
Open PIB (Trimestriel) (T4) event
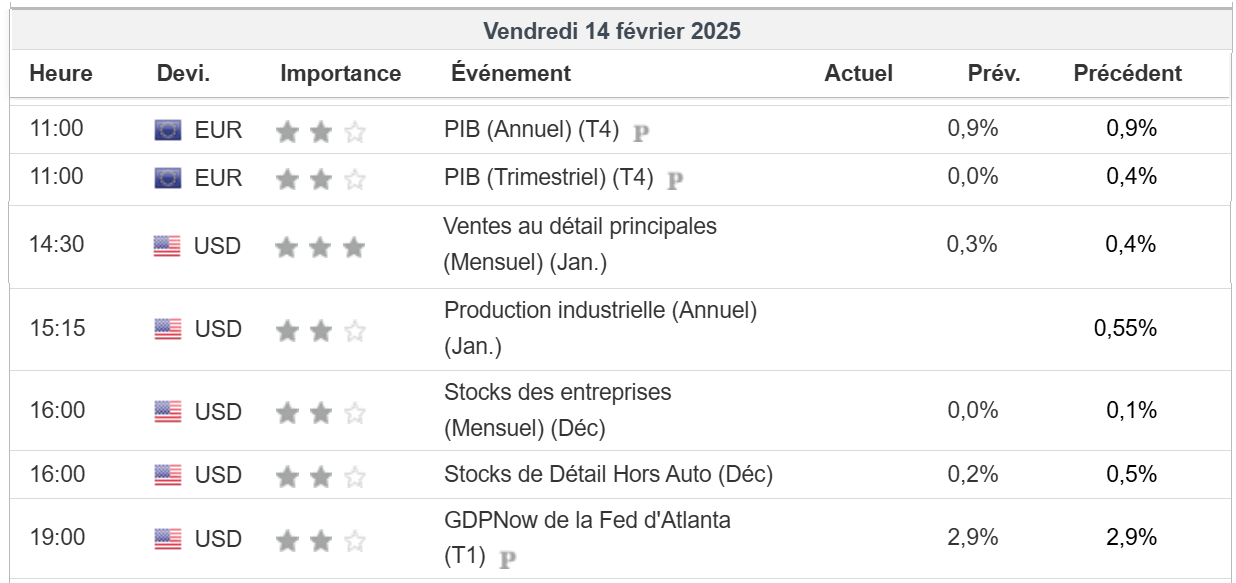[548, 177]
